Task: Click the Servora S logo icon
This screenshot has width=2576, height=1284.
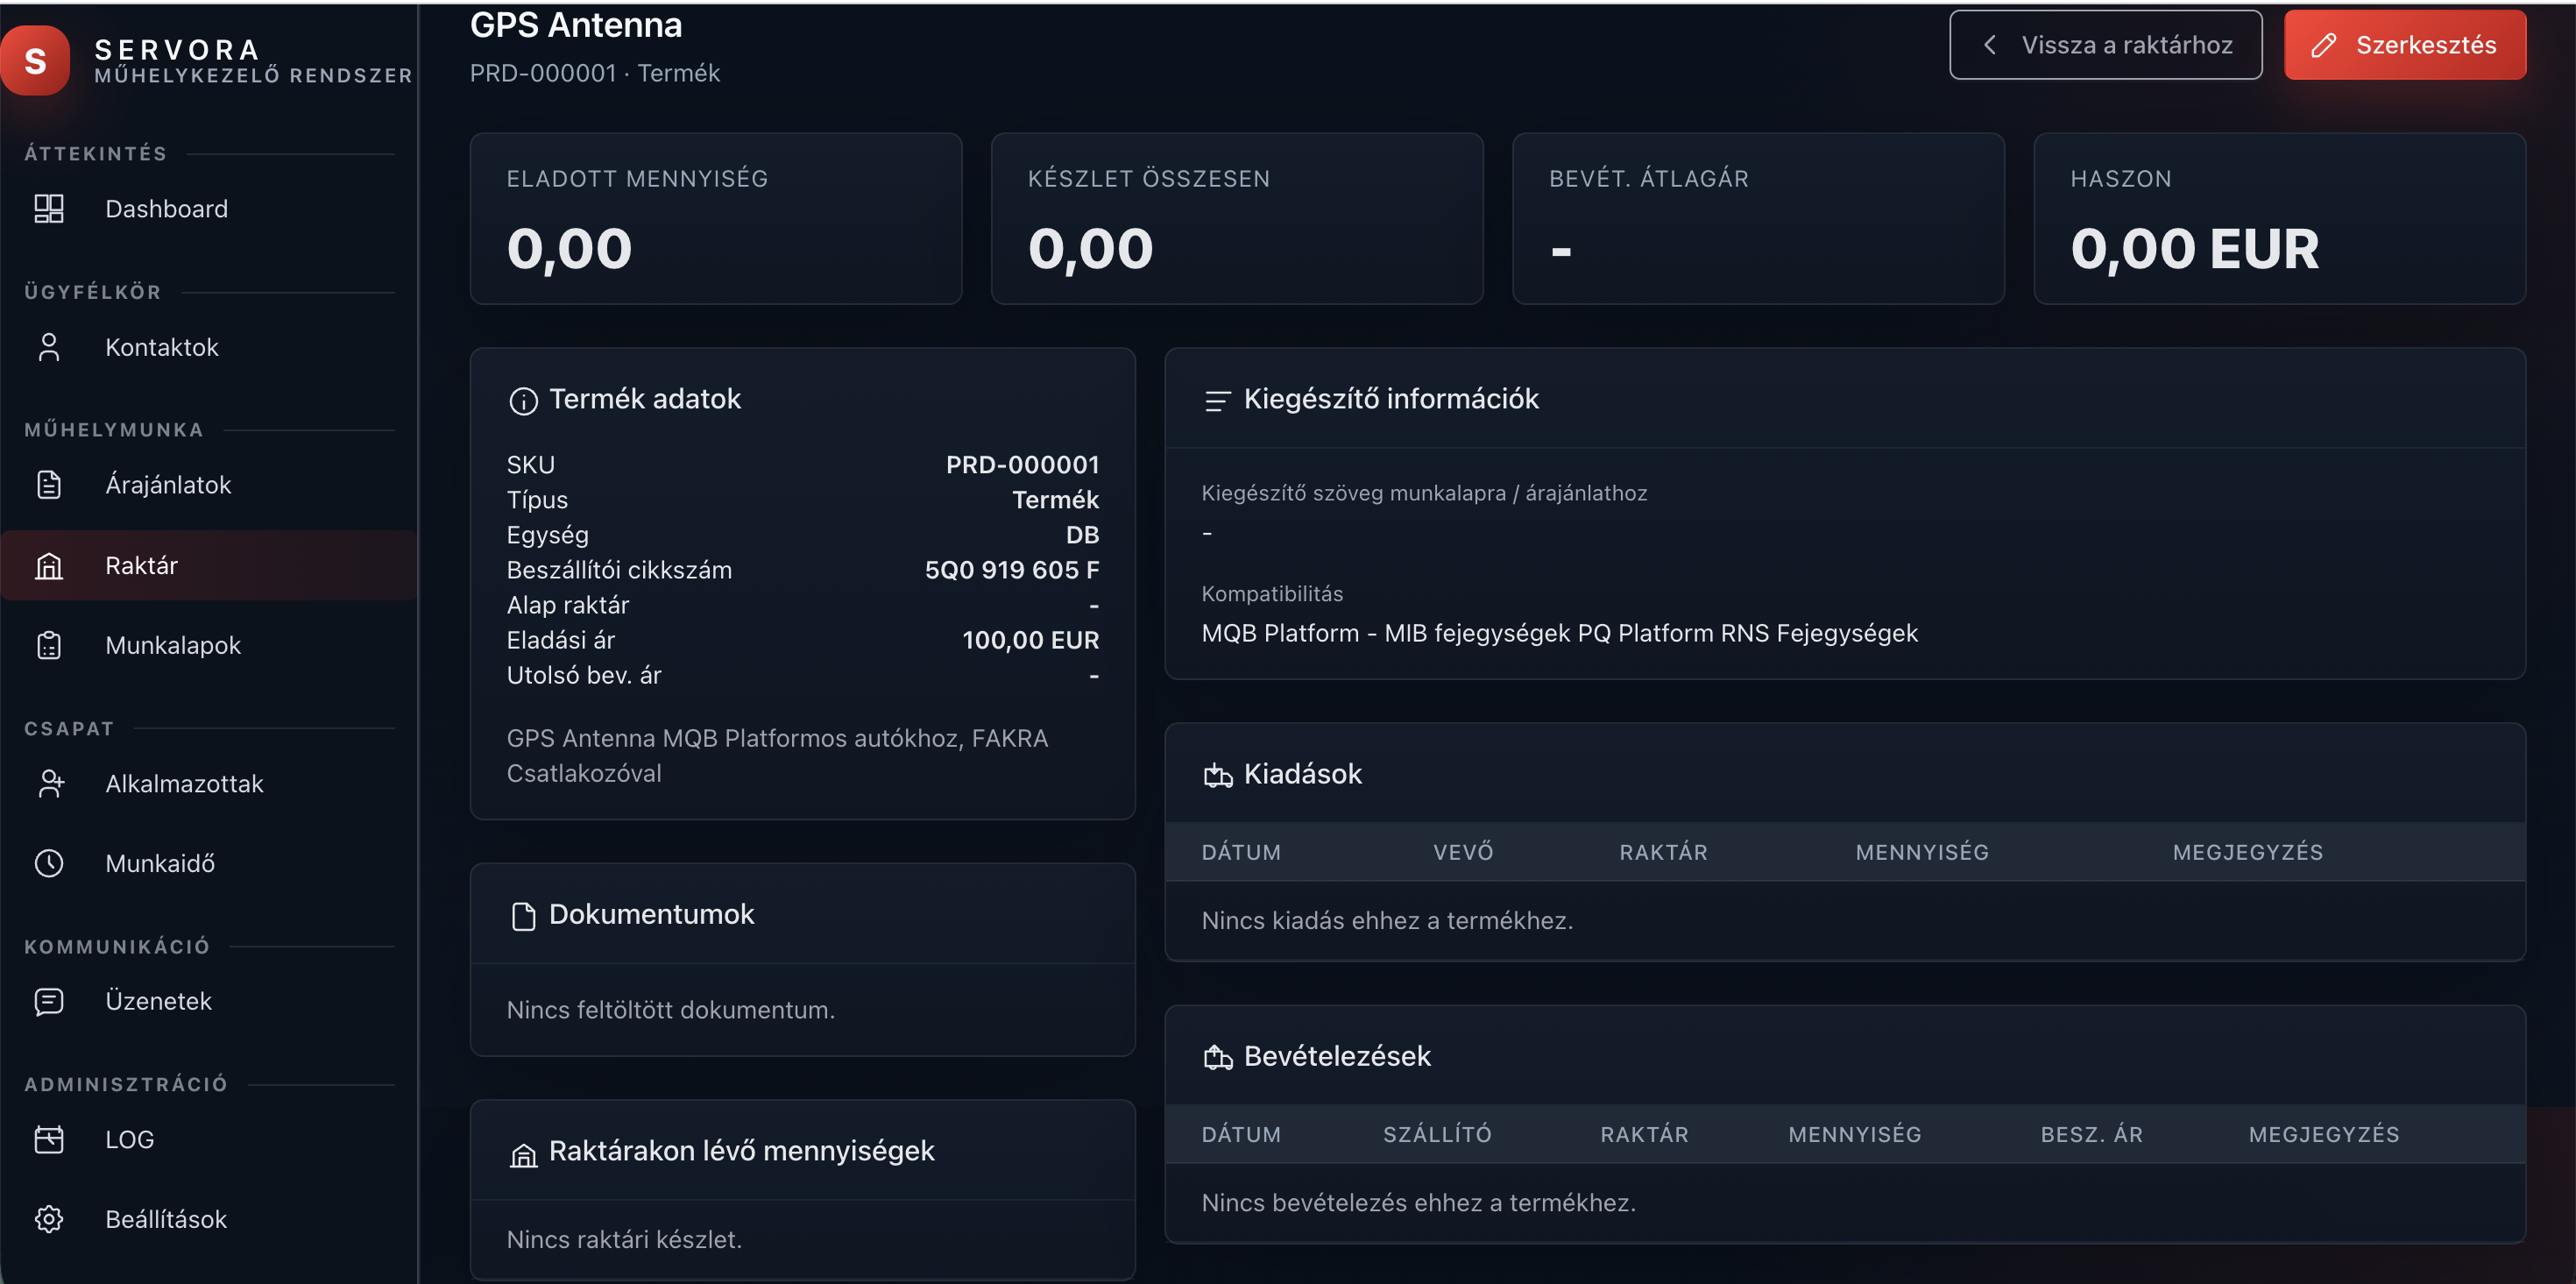Action: click(35, 60)
